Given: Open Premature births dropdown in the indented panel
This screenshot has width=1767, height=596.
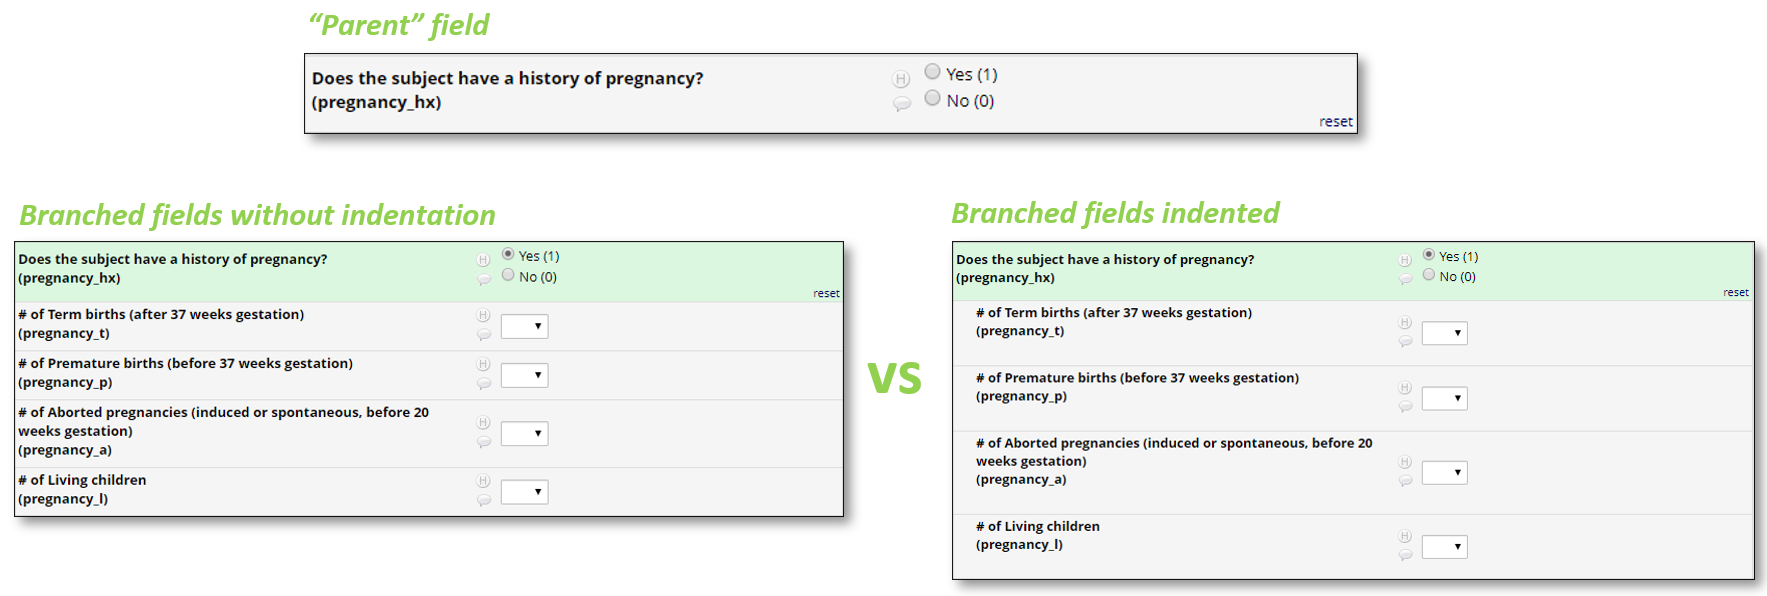Looking at the screenshot, I should click(x=1444, y=399).
